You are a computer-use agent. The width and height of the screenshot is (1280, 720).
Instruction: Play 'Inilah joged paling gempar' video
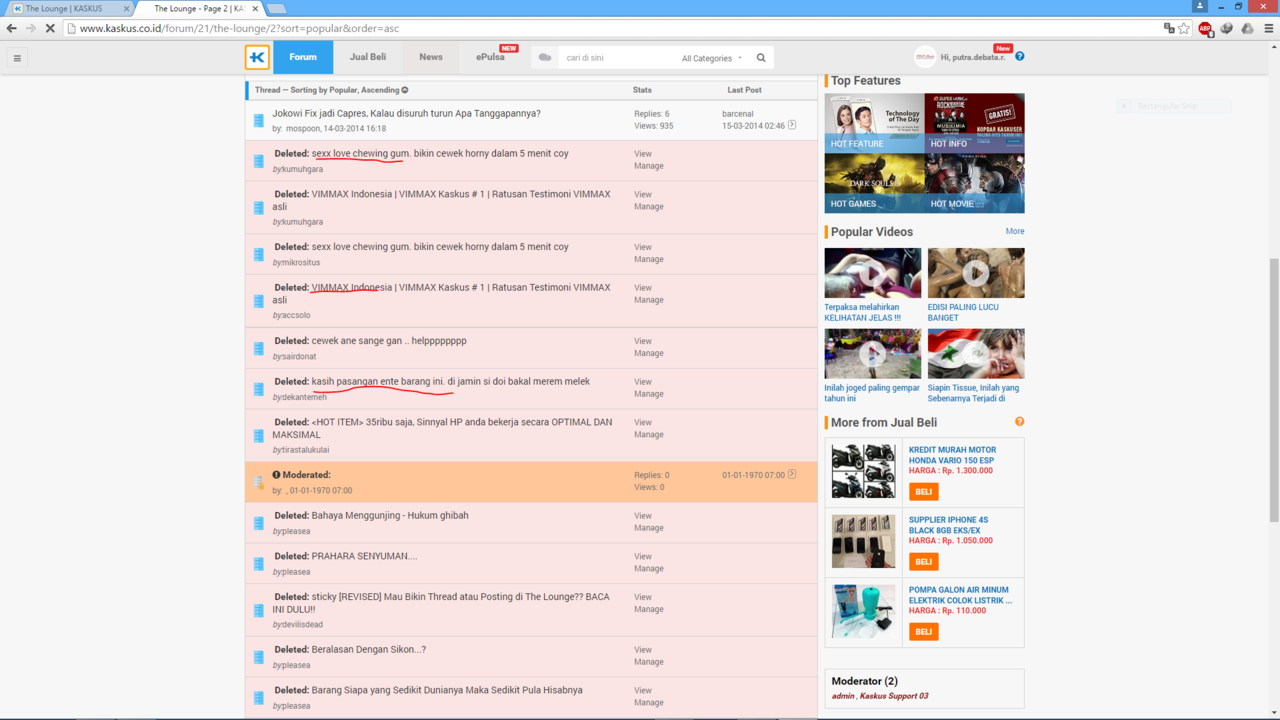873,354
